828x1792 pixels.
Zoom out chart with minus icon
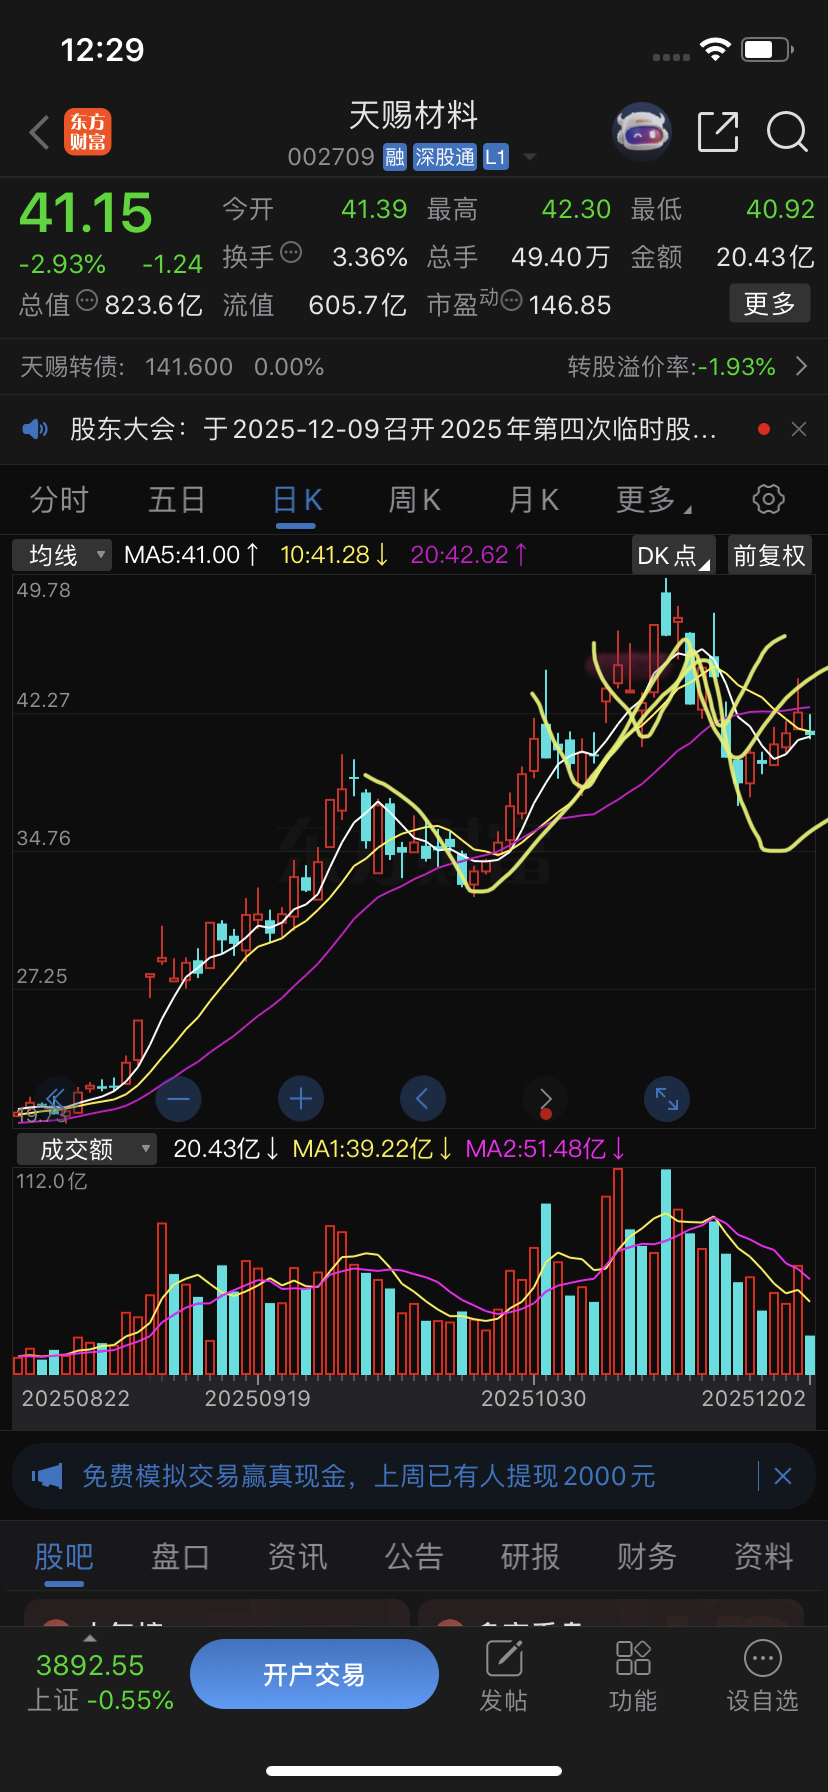[179, 1099]
